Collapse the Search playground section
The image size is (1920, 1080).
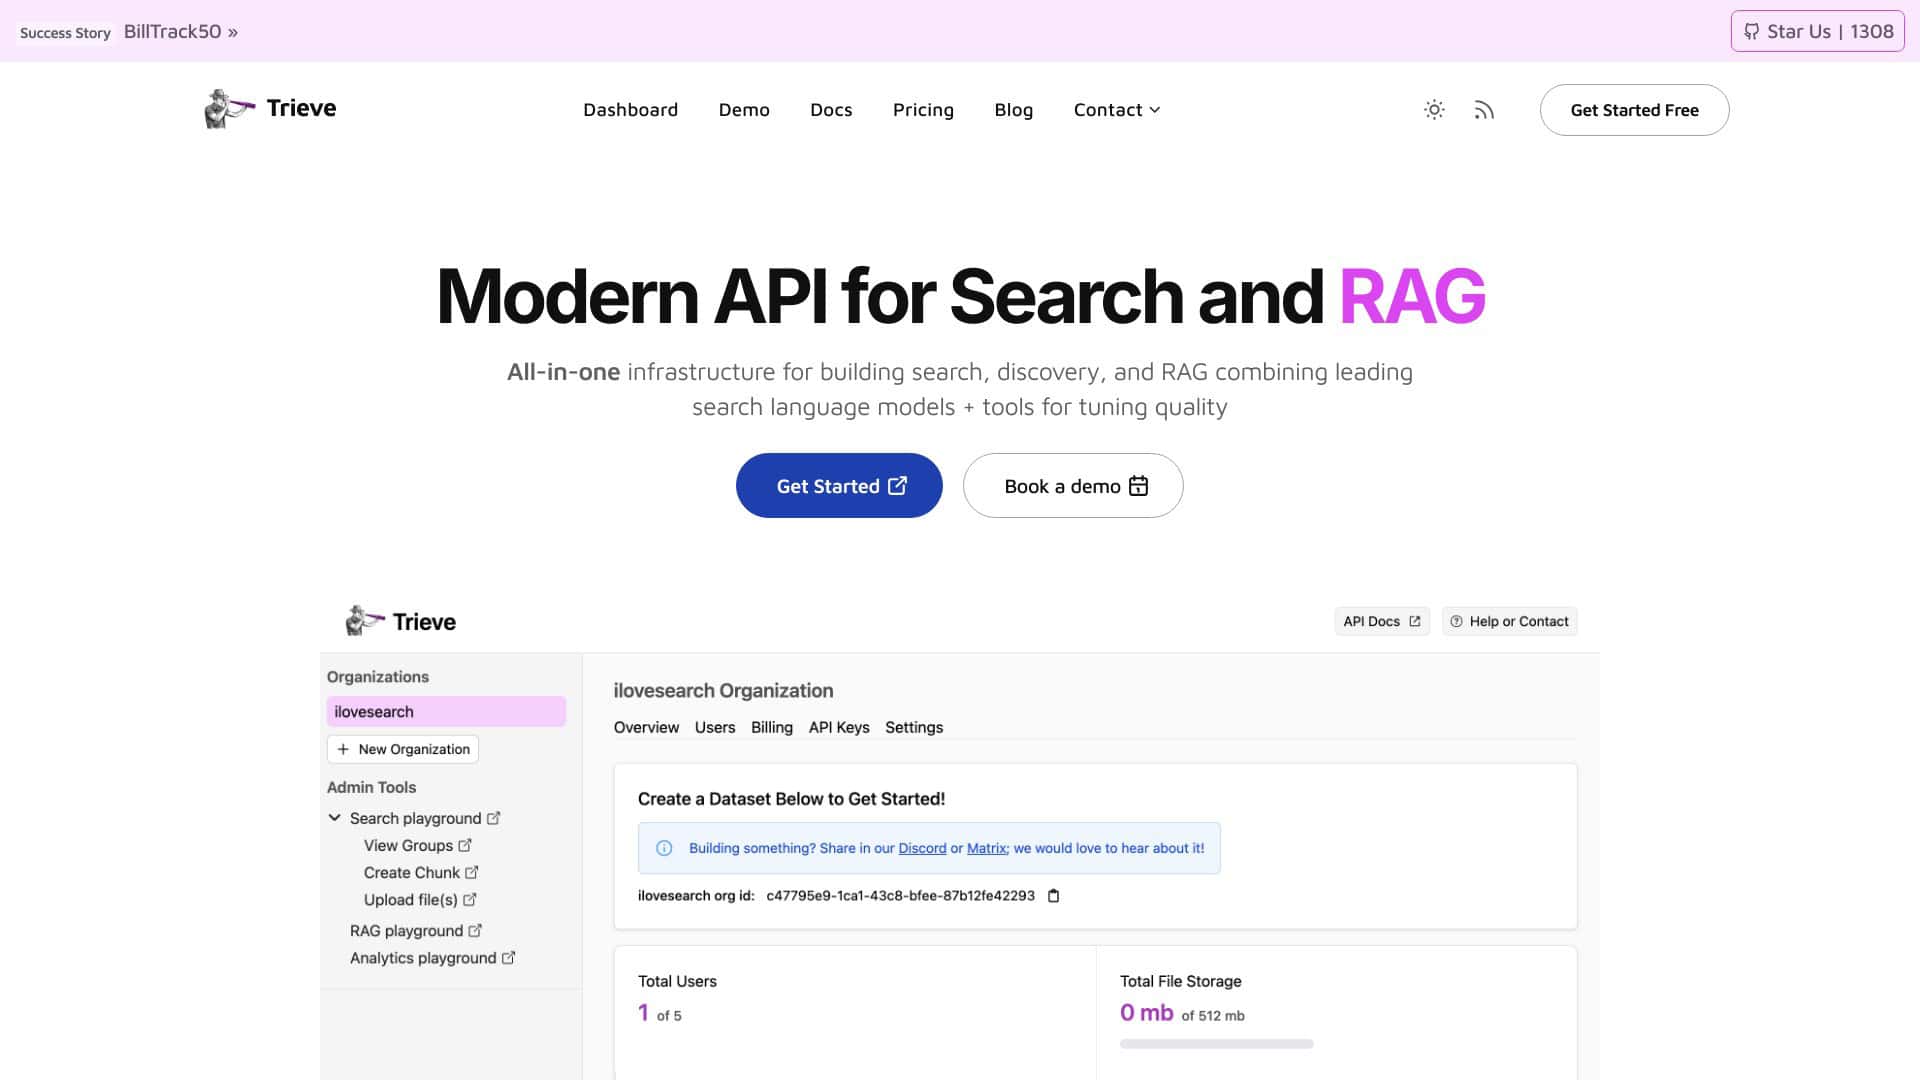pyautogui.click(x=335, y=817)
